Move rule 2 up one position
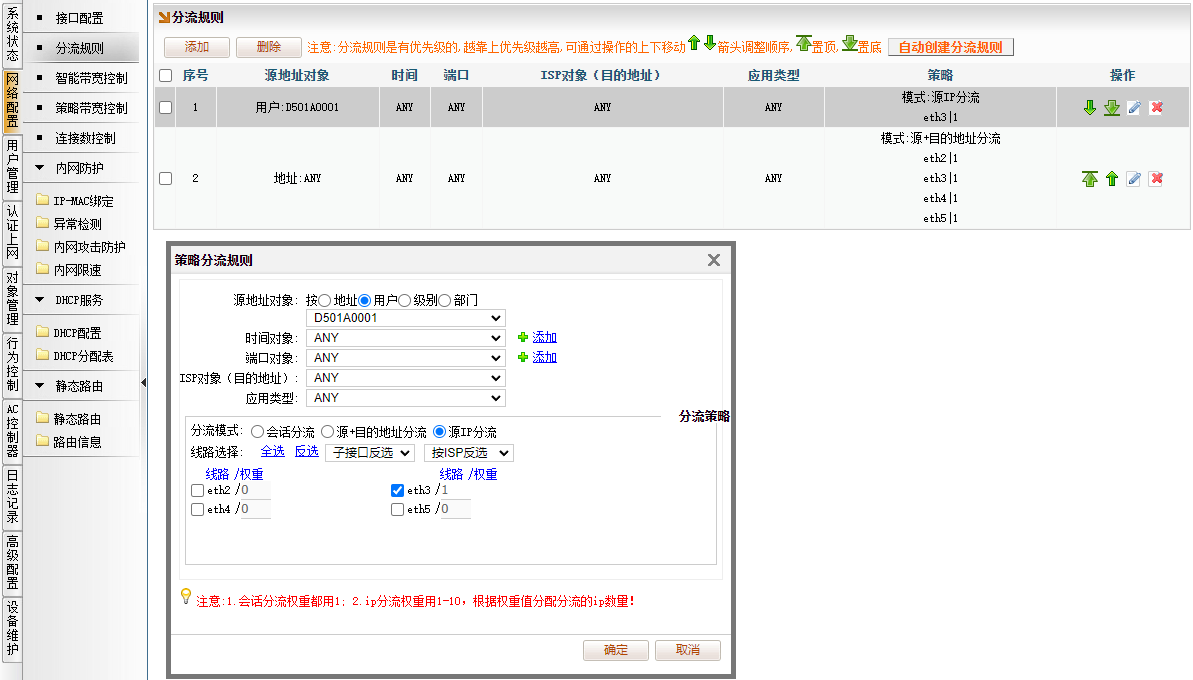 1112,179
